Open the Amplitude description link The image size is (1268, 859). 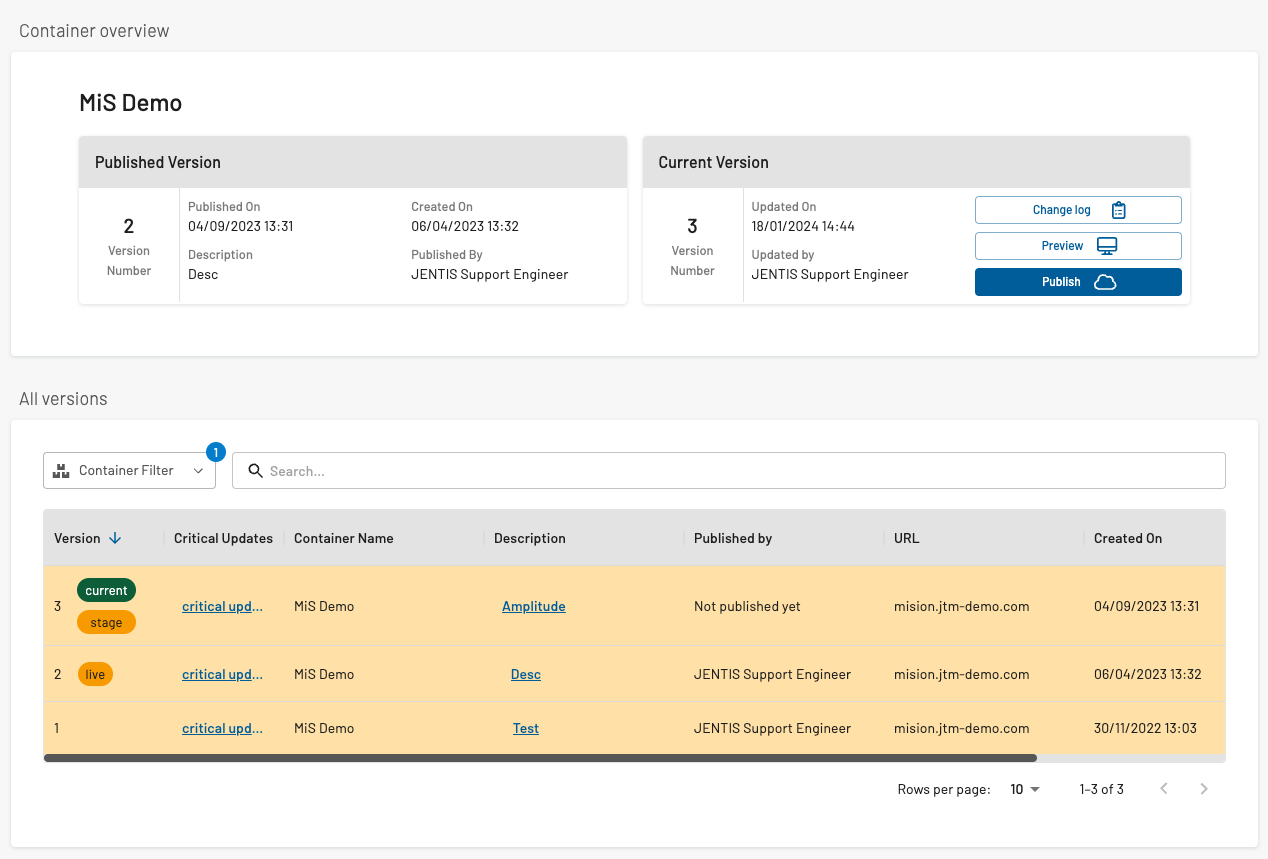pyautogui.click(x=533, y=606)
